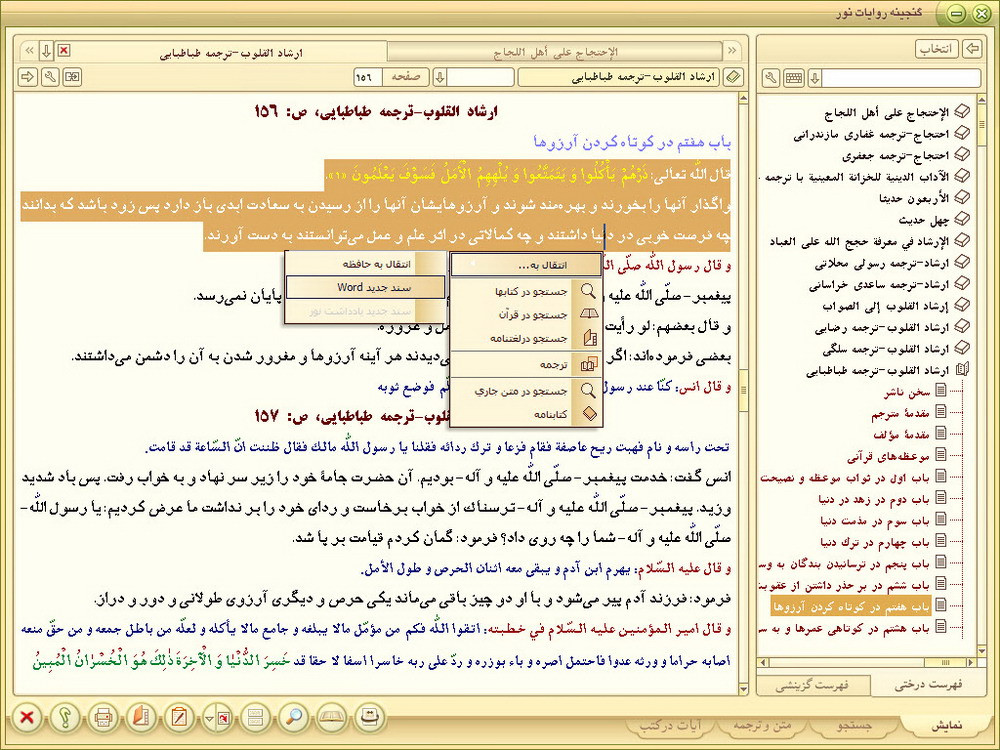Click the ترجمه translation icon in context menu
The width and height of the screenshot is (1000, 750).
[587, 365]
